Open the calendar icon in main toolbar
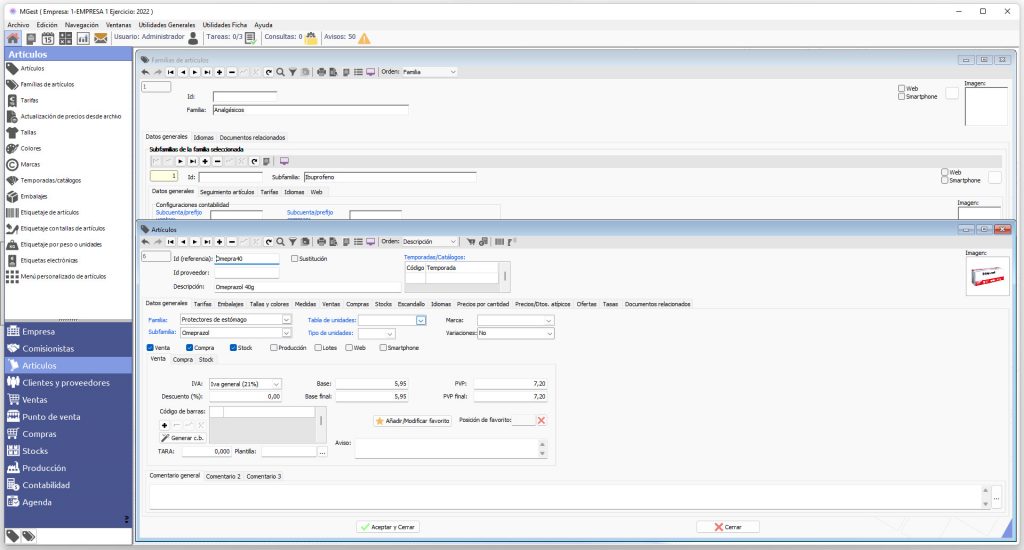The height and width of the screenshot is (550, 1024). click(x=48, y=39)
